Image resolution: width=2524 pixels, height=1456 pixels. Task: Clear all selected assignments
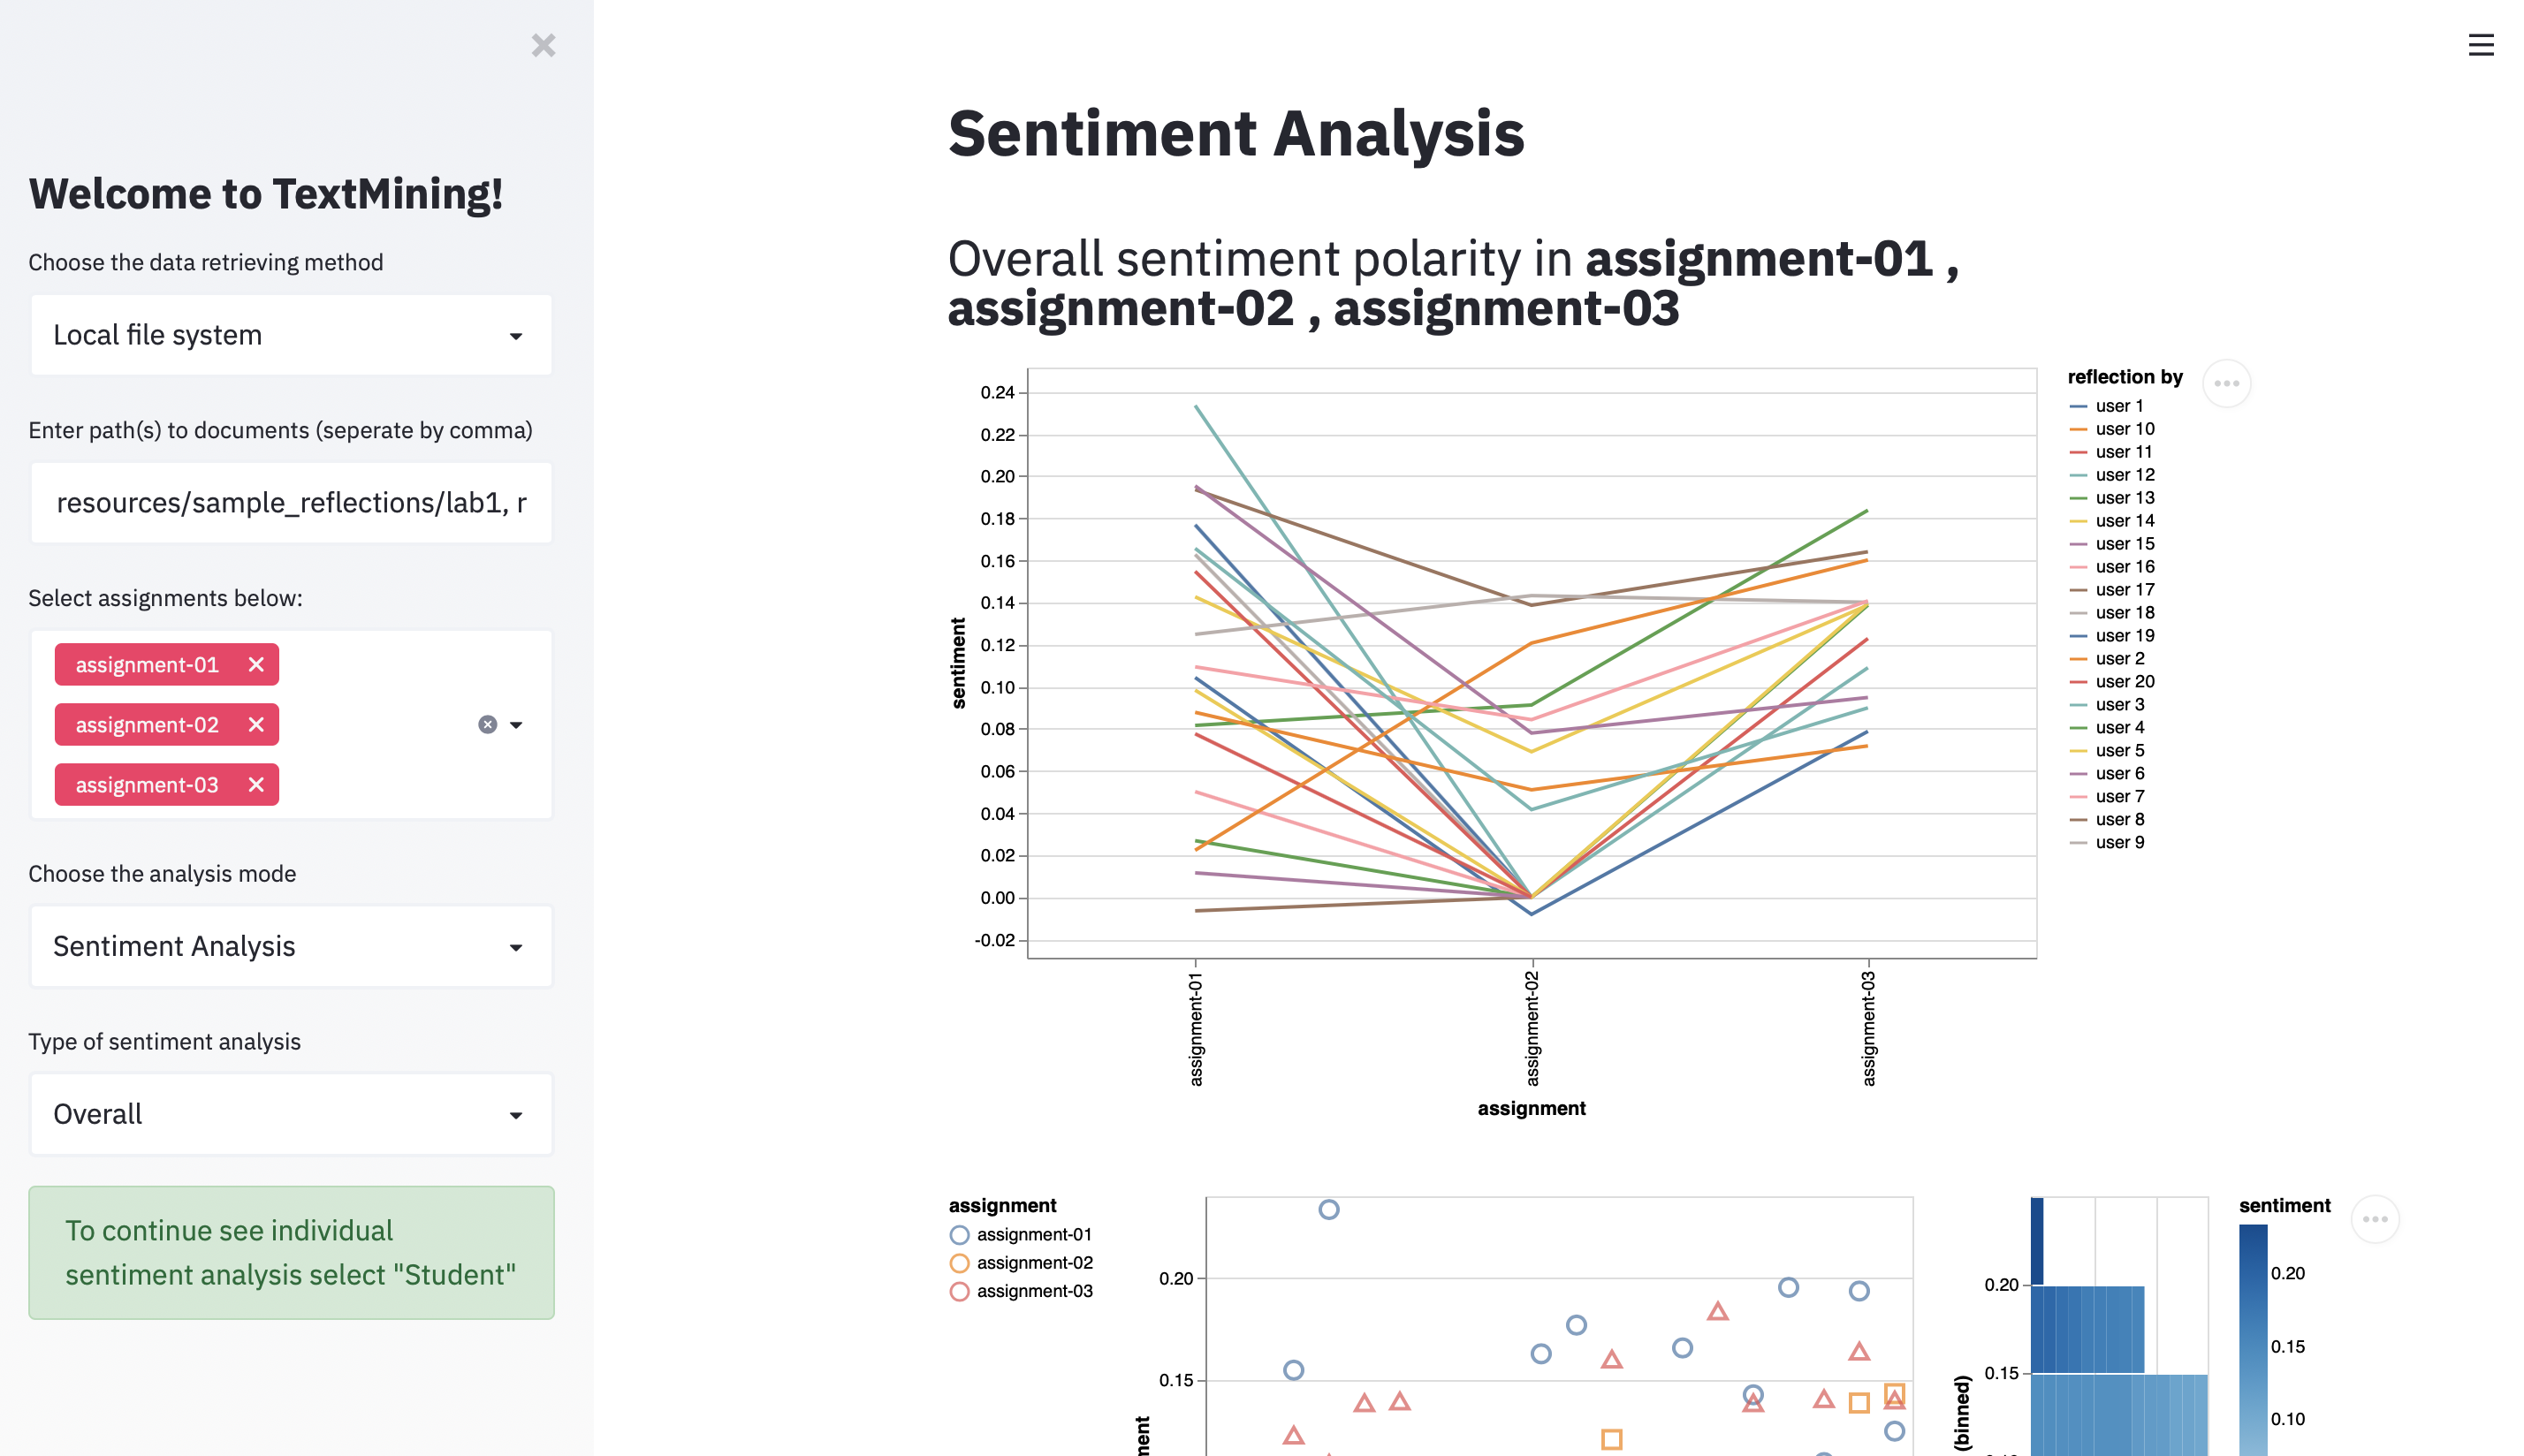pyautogui.click(x=487, y=724)
